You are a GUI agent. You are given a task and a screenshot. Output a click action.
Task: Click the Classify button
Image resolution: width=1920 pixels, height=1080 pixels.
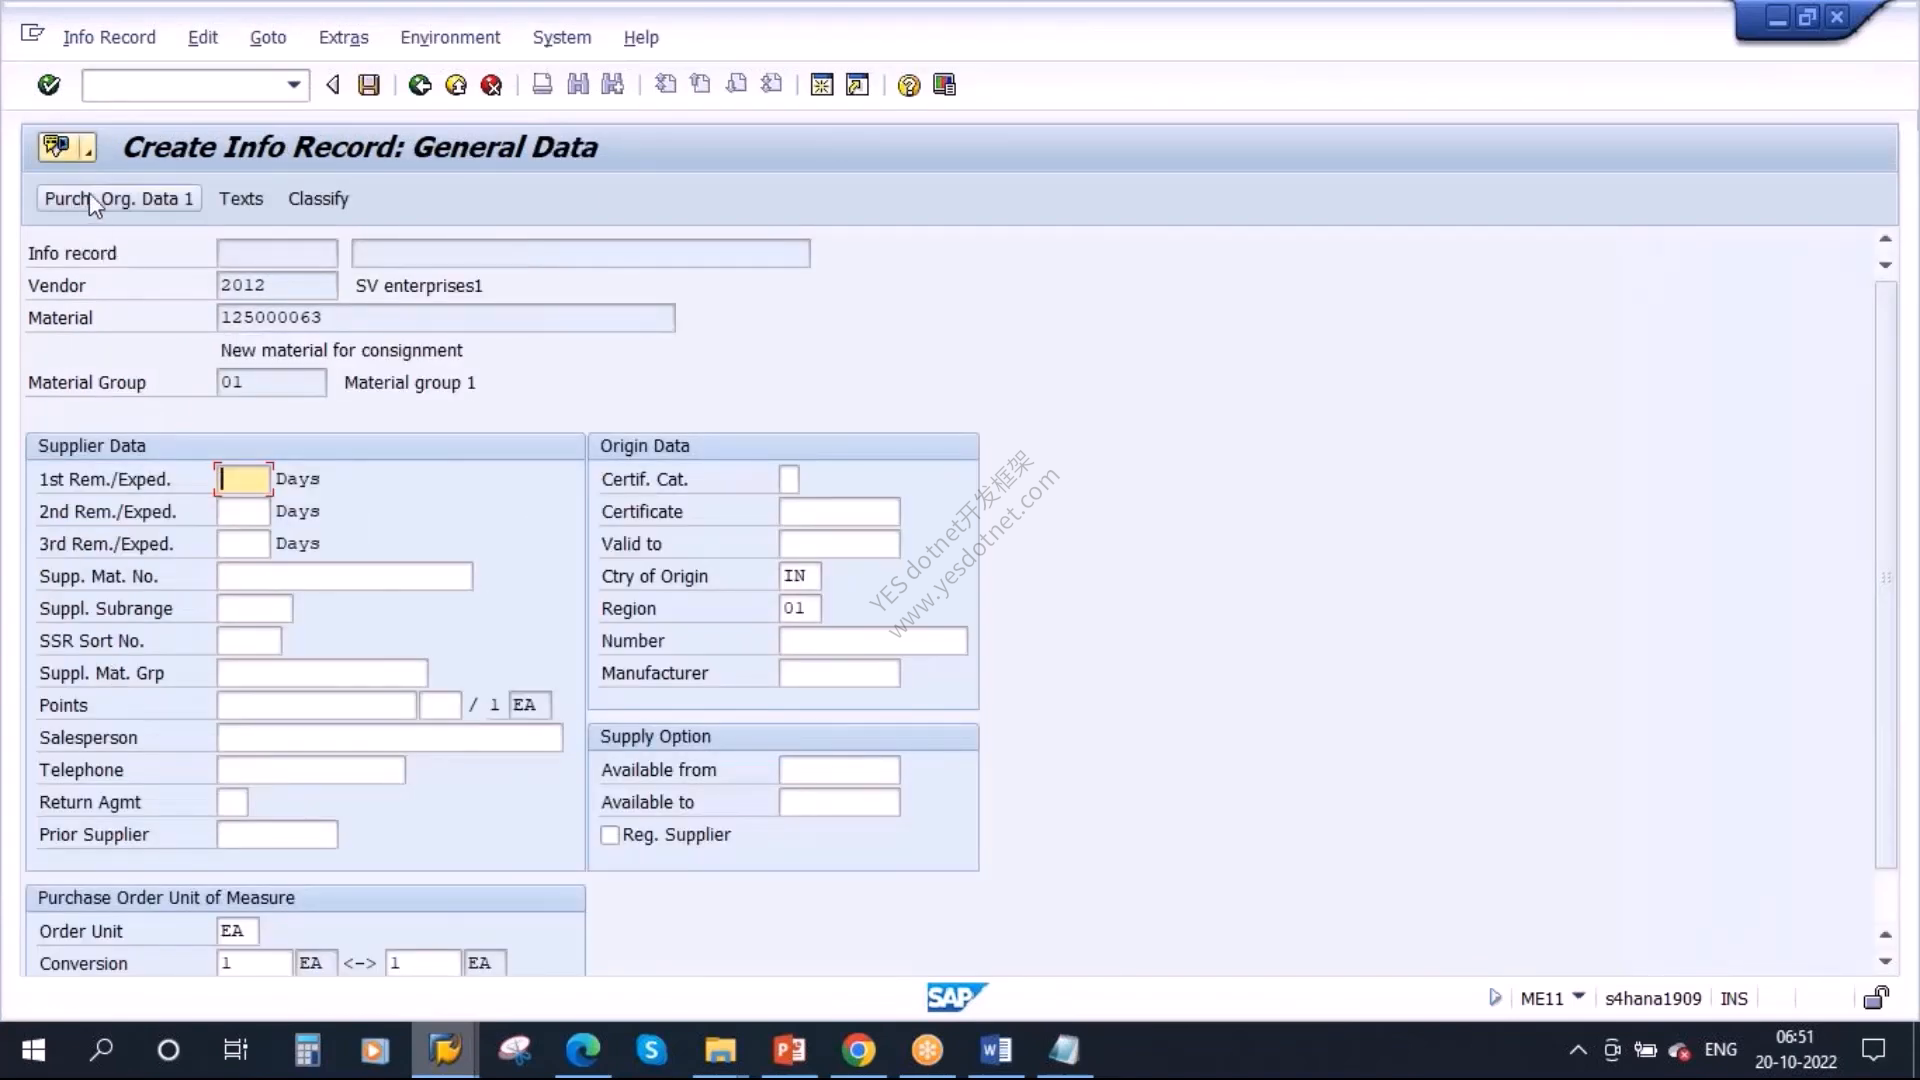coord(318,199)
